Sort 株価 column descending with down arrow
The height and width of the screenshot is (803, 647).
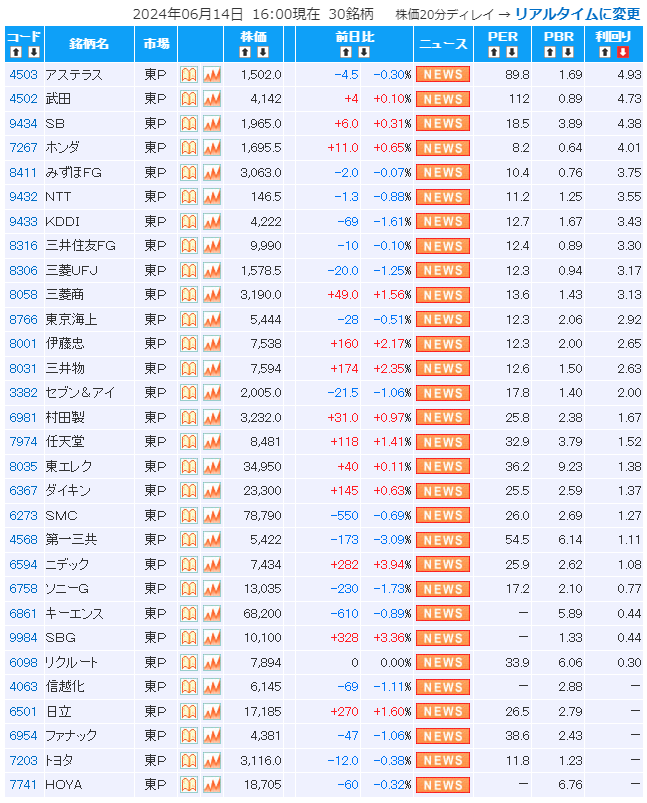tap(263, 52)
